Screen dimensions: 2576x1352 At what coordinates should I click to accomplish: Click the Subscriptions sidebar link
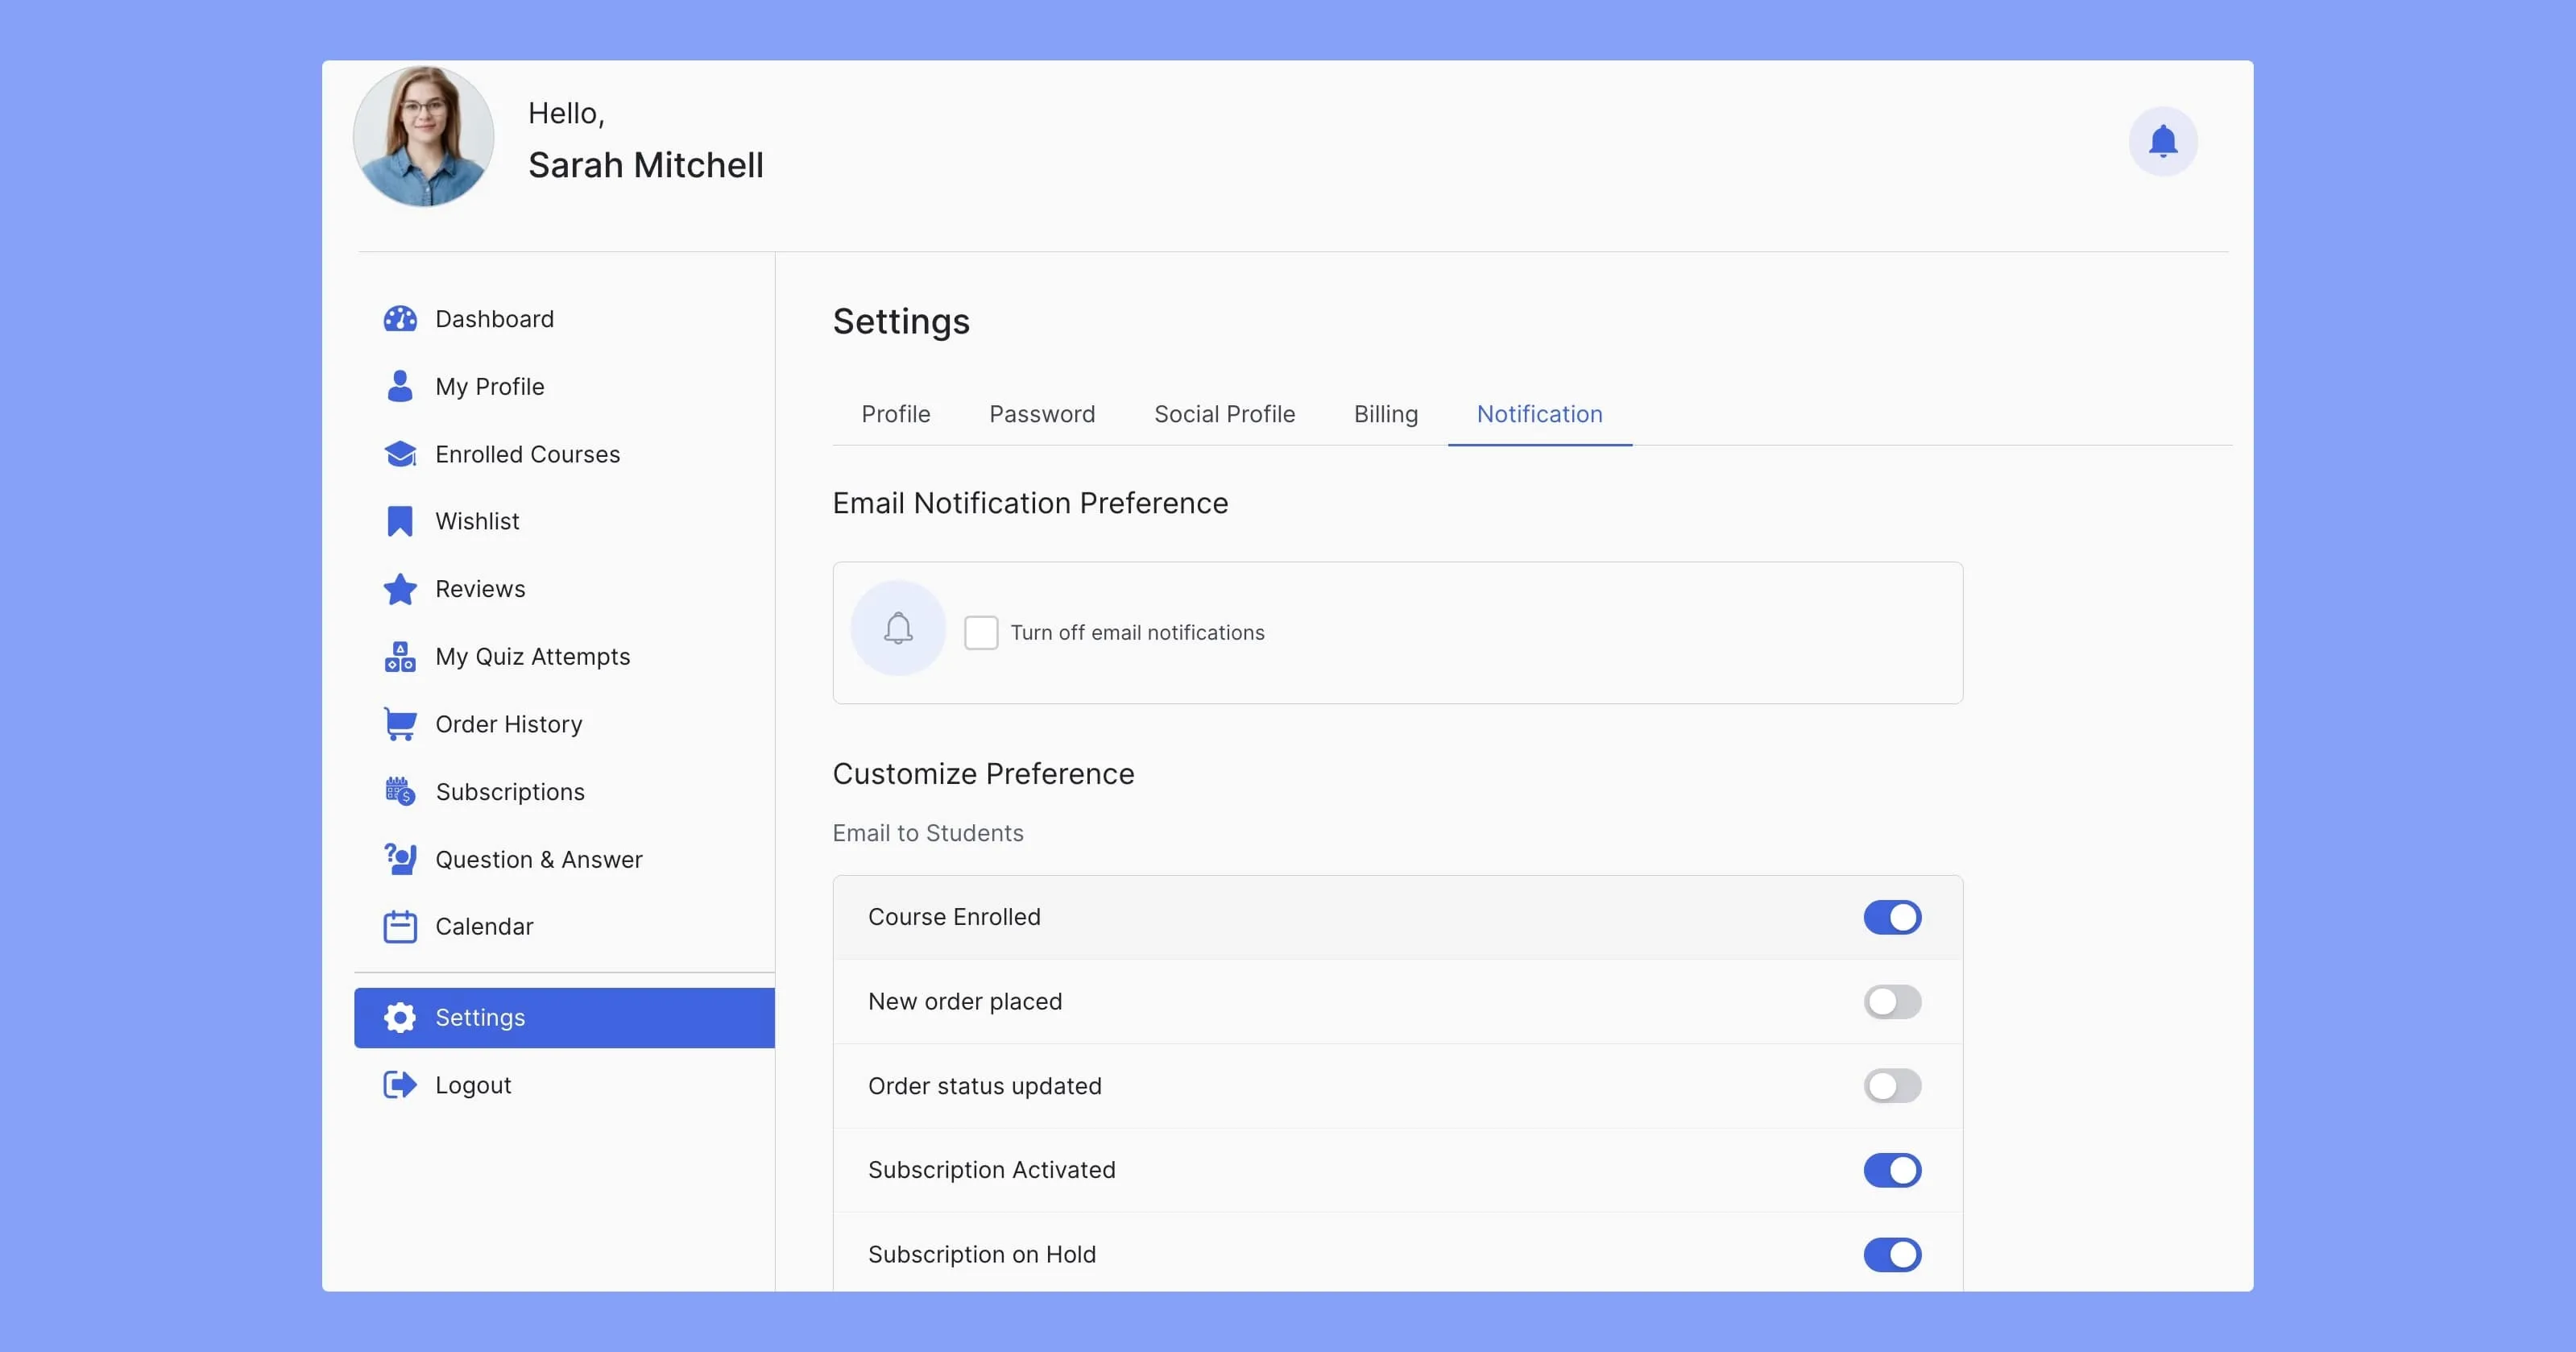pyautogui.click(x=507, y=790)
